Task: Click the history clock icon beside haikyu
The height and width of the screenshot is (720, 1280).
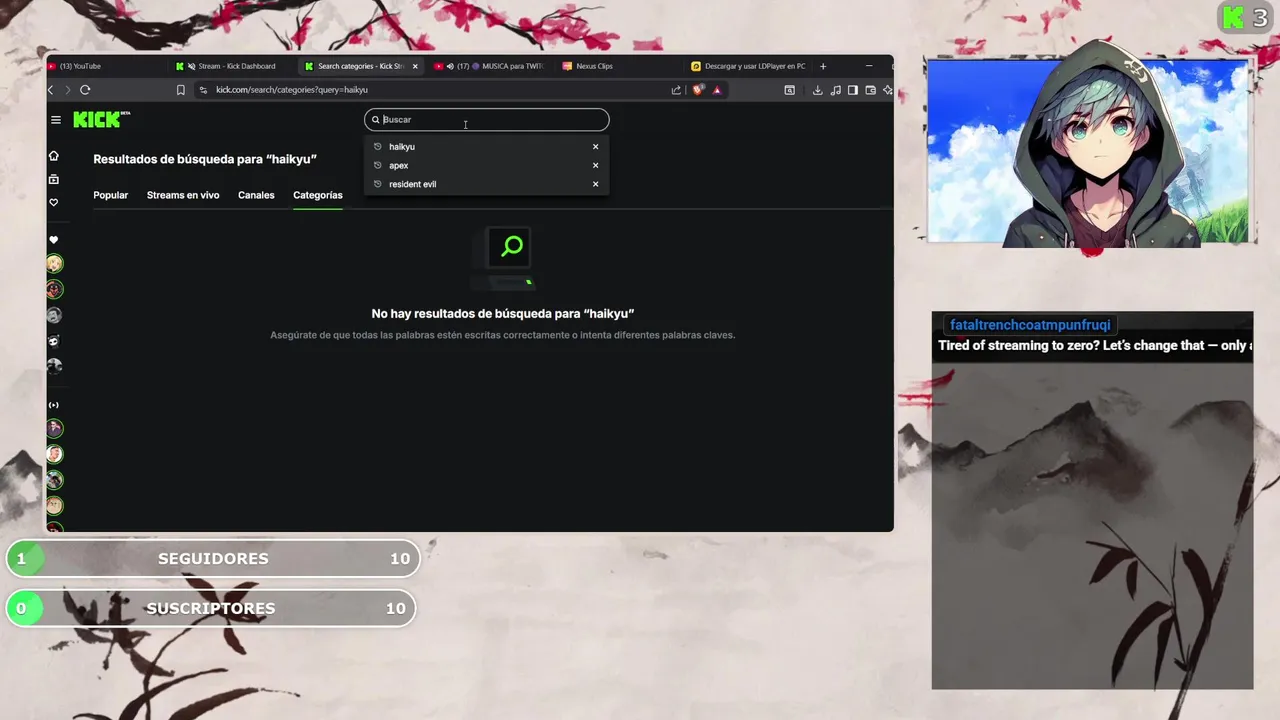Action: tap(378, 147)
